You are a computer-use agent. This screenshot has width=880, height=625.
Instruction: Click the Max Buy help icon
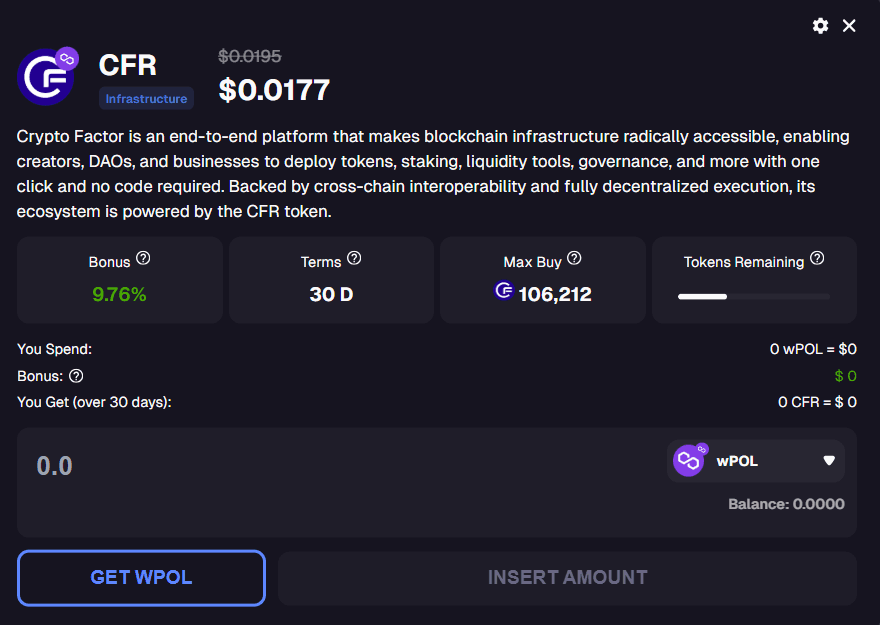click(574, 259)
